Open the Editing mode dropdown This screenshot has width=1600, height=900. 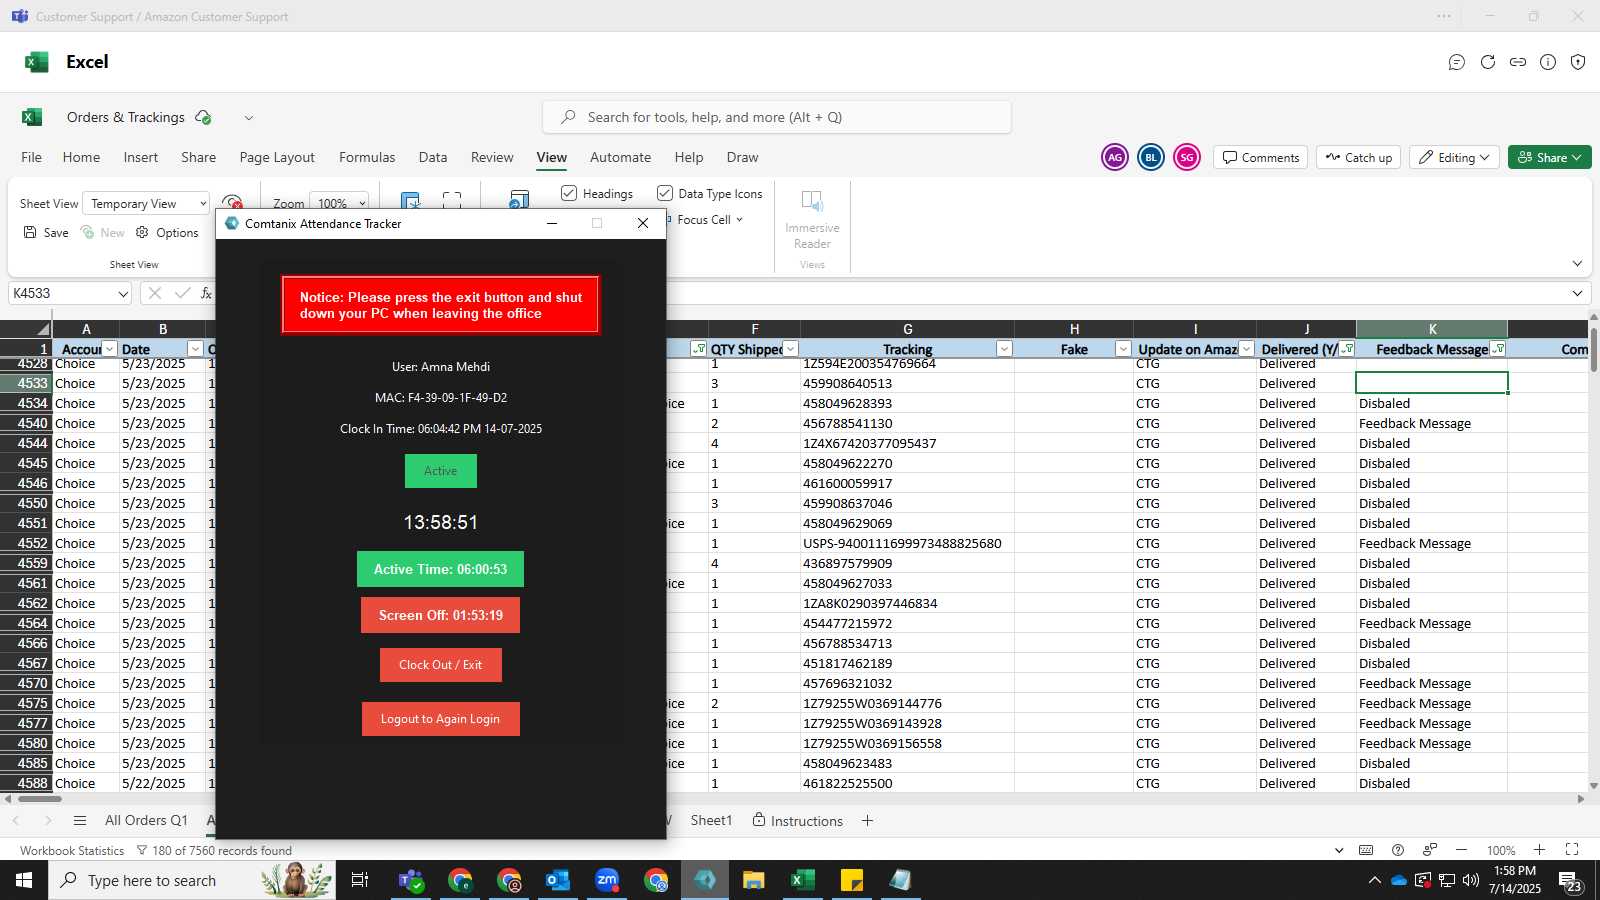coord(1454,157)
